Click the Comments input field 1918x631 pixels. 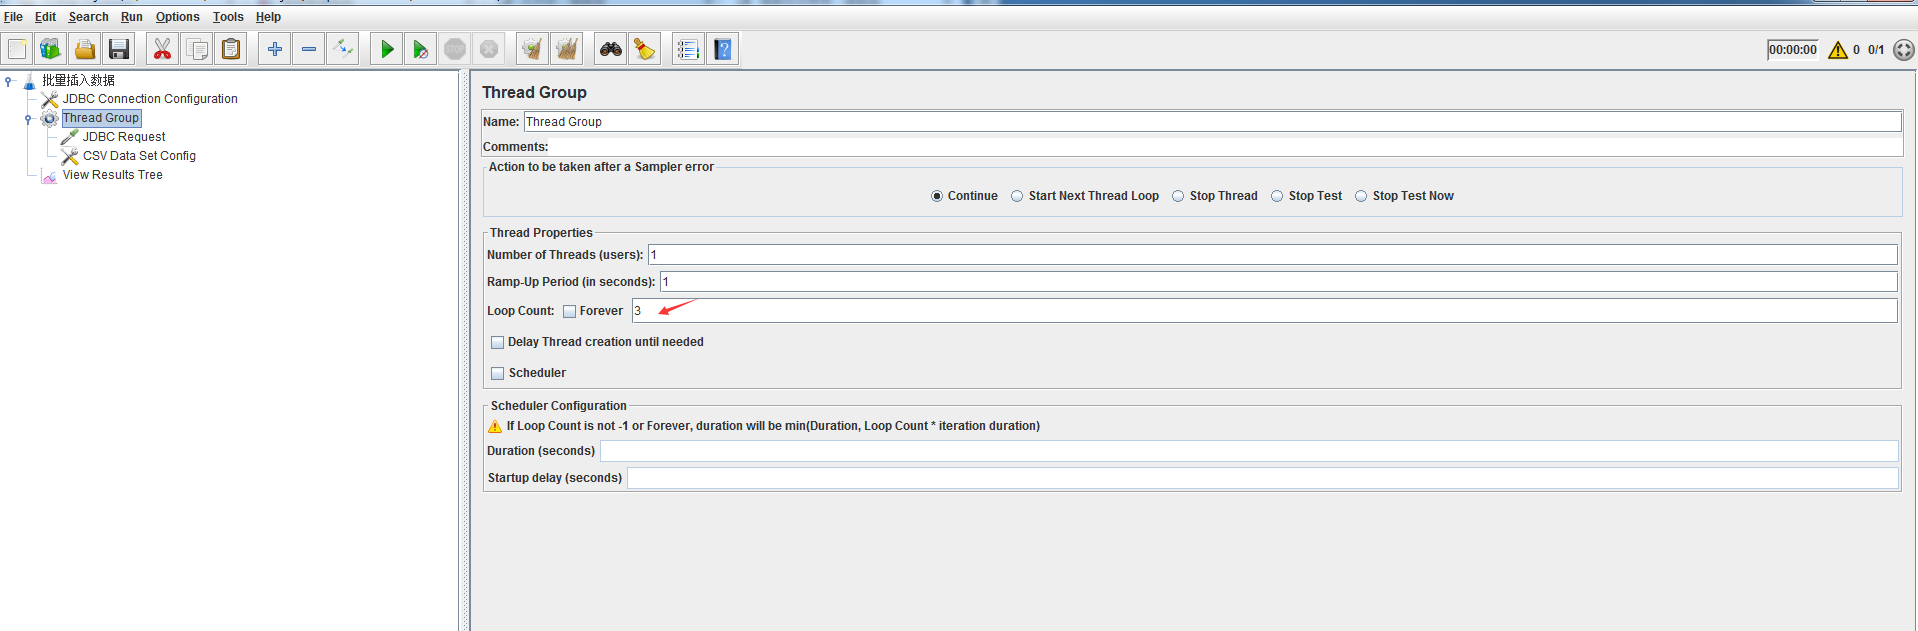1226,147
